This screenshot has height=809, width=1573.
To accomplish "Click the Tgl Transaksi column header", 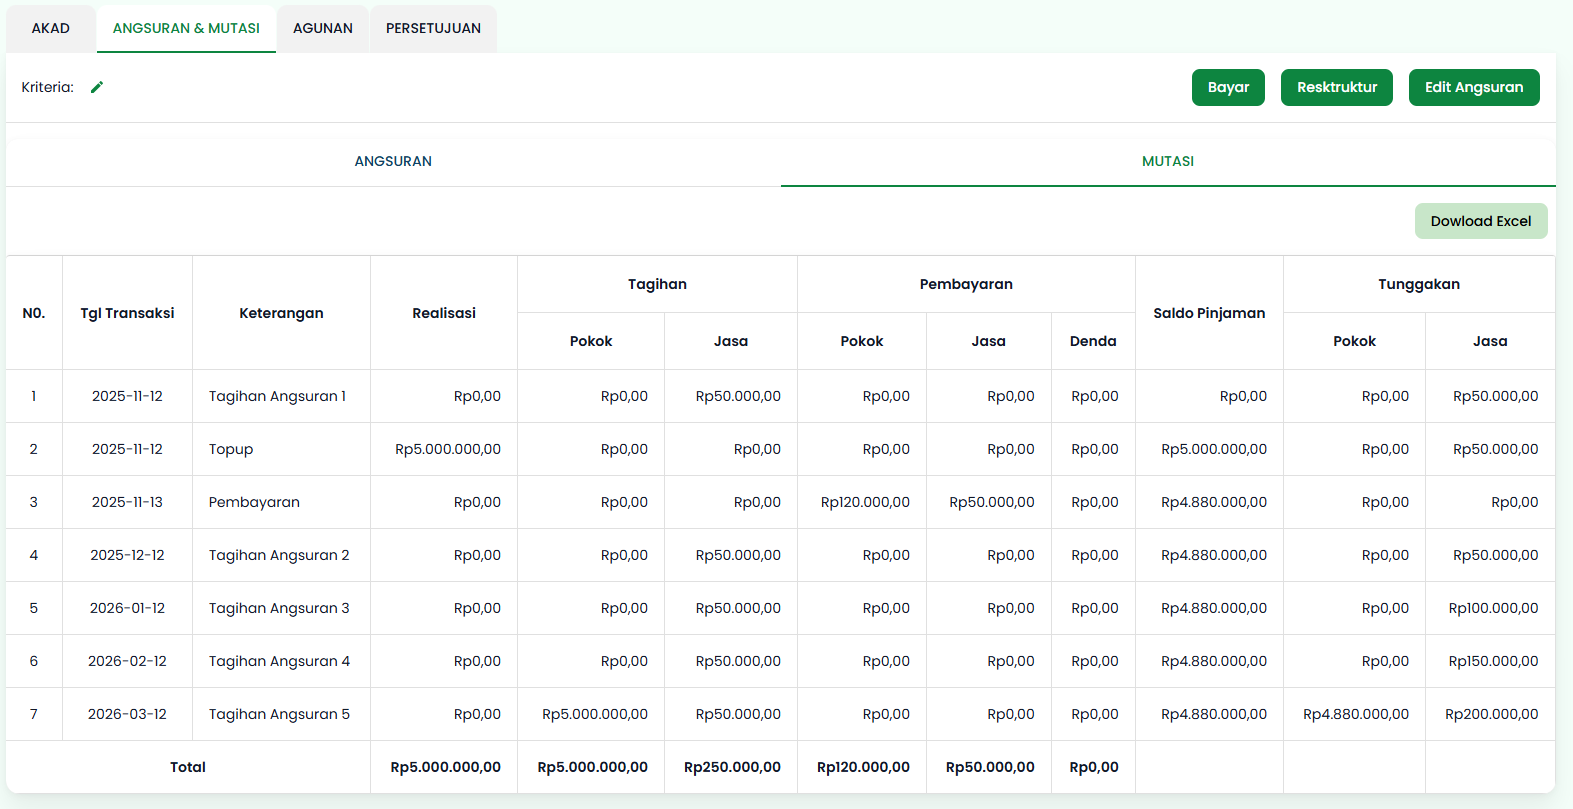I will click(x=127, y=313).
